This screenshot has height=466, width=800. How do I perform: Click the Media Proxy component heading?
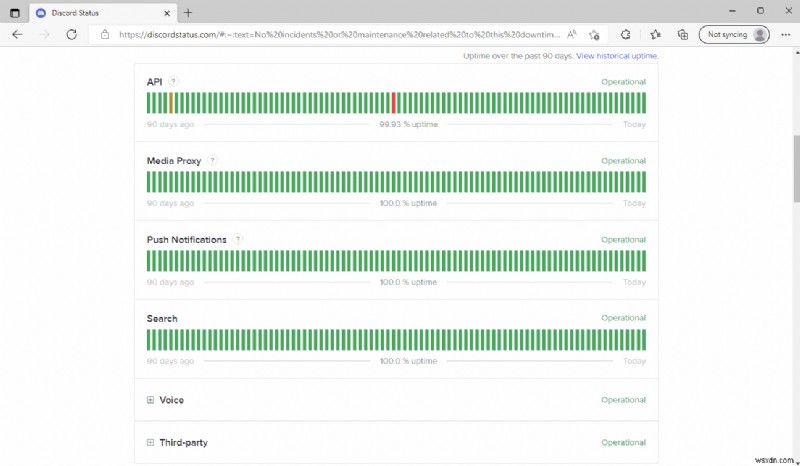click(174, 161)
